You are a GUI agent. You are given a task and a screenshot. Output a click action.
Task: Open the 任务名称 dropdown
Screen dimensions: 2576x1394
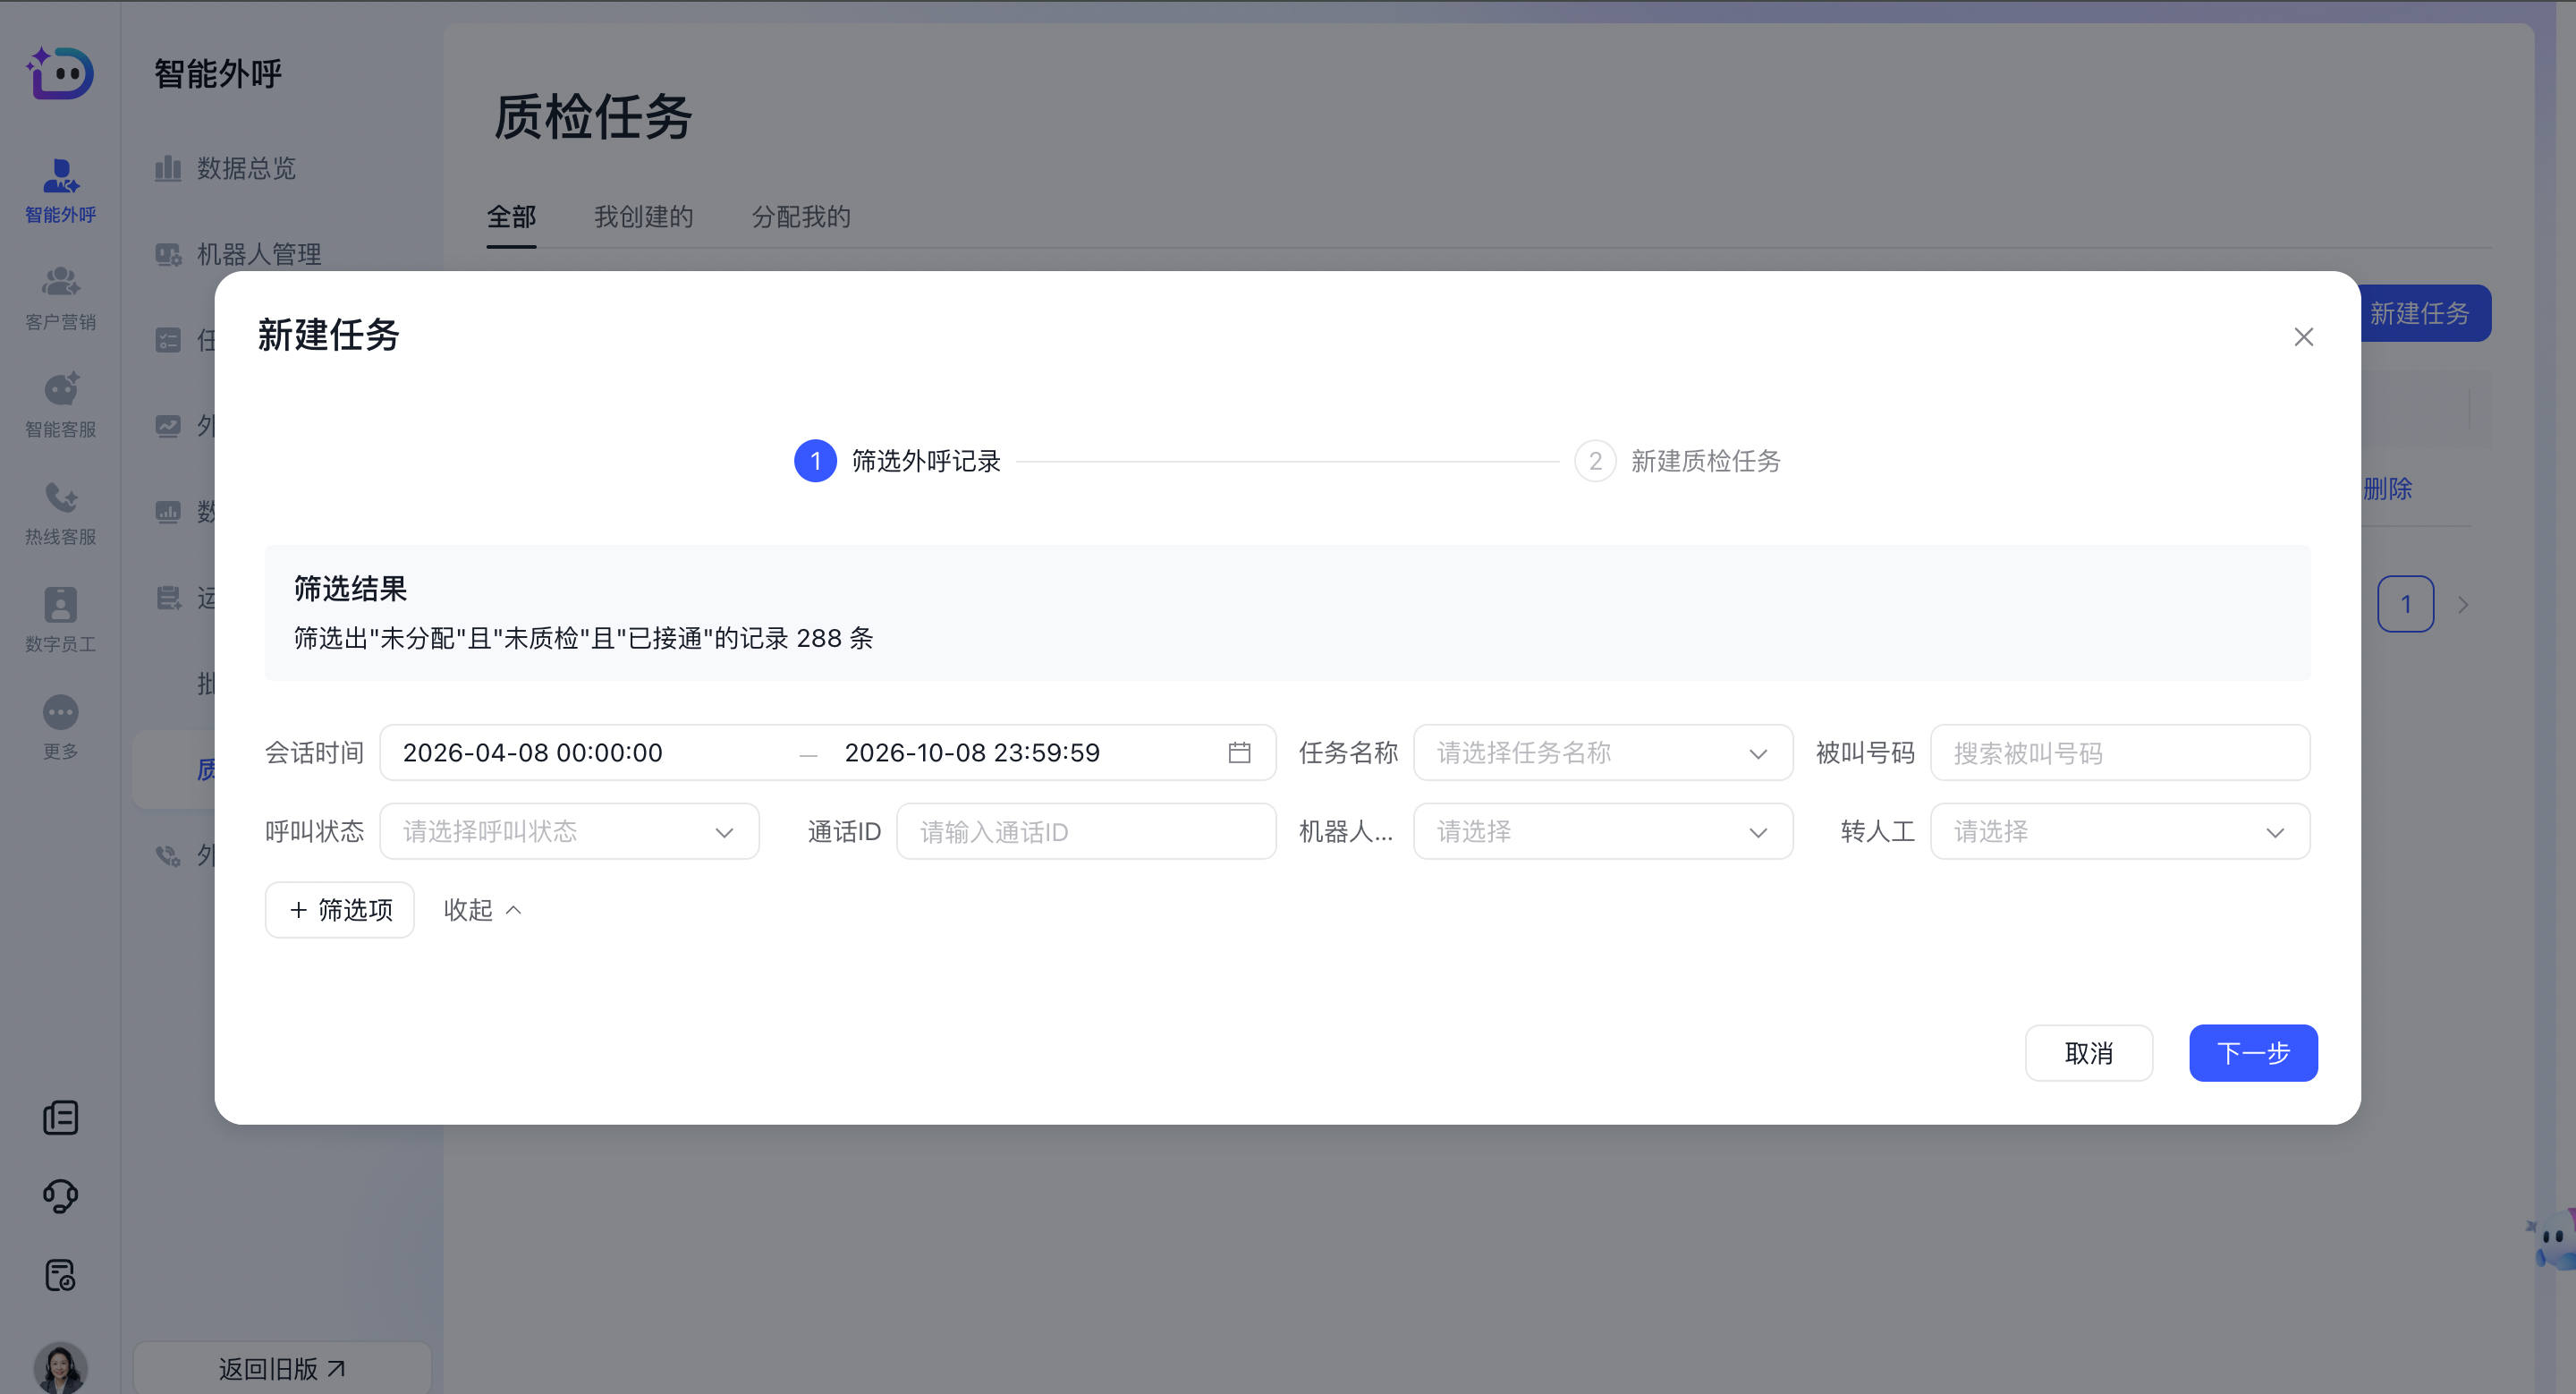coord(1603,752)
